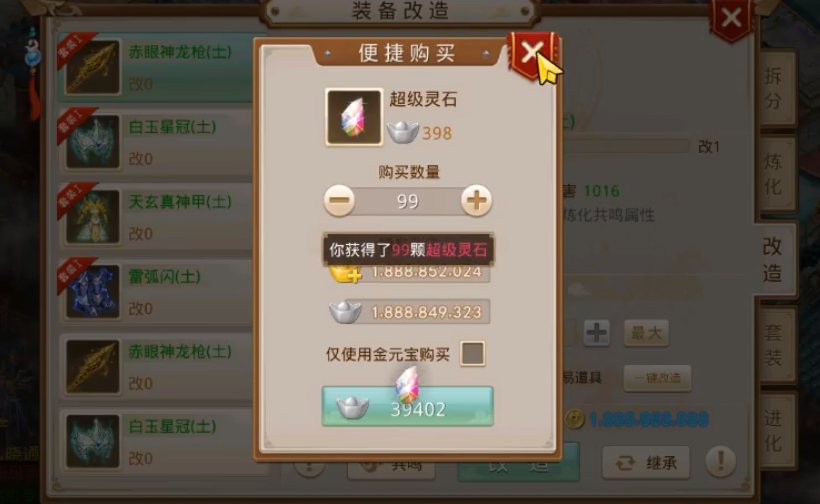This screenshot has width=820, height=504.
Task: Click the 继承 inherit button
Action: click(x=646, y=463)
